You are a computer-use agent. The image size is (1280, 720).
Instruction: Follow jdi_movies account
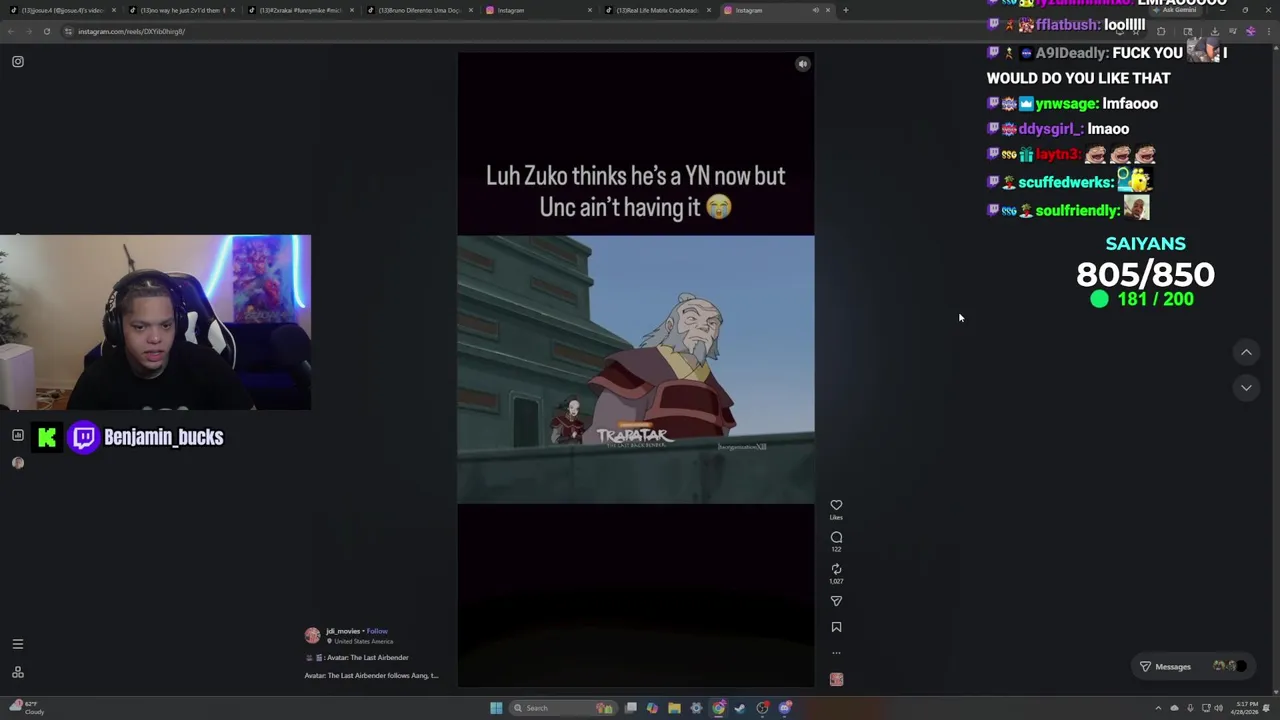[377, 631]
